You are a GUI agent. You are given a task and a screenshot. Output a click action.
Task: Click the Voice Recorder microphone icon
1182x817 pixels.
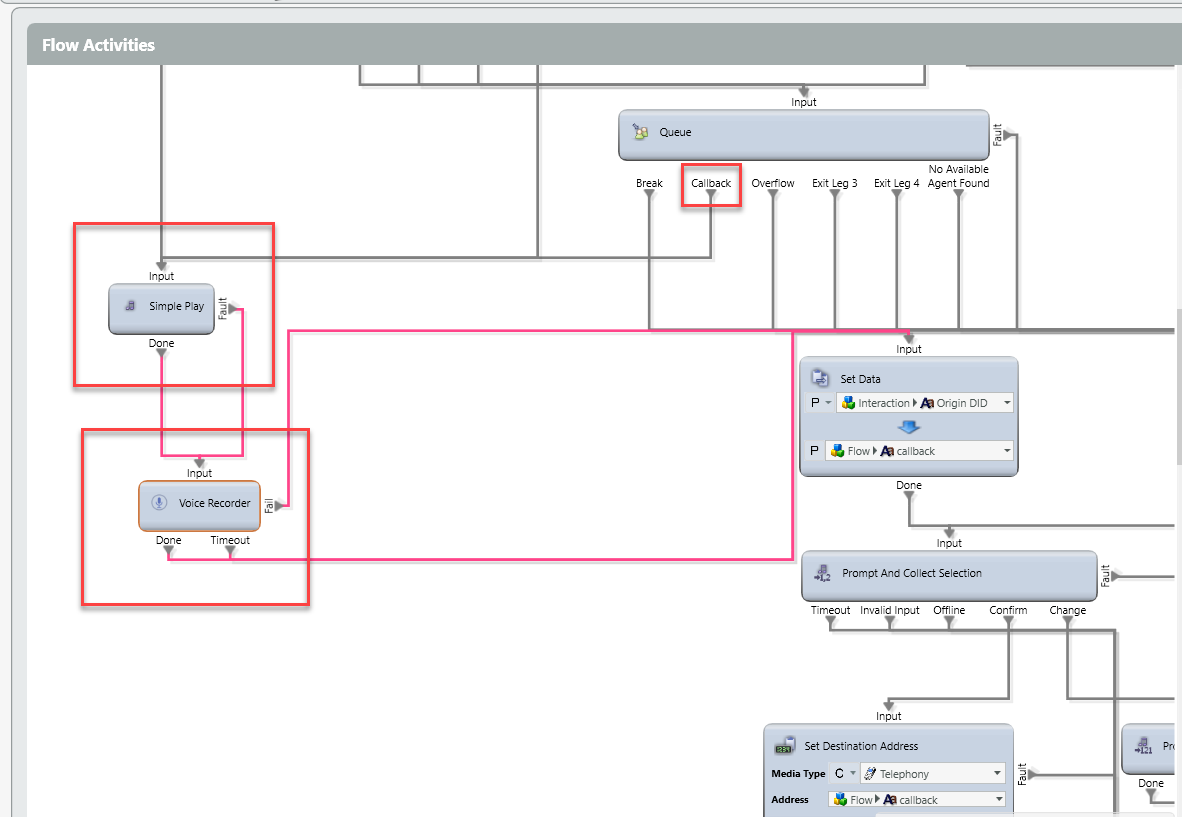click(x=158, y=503)
